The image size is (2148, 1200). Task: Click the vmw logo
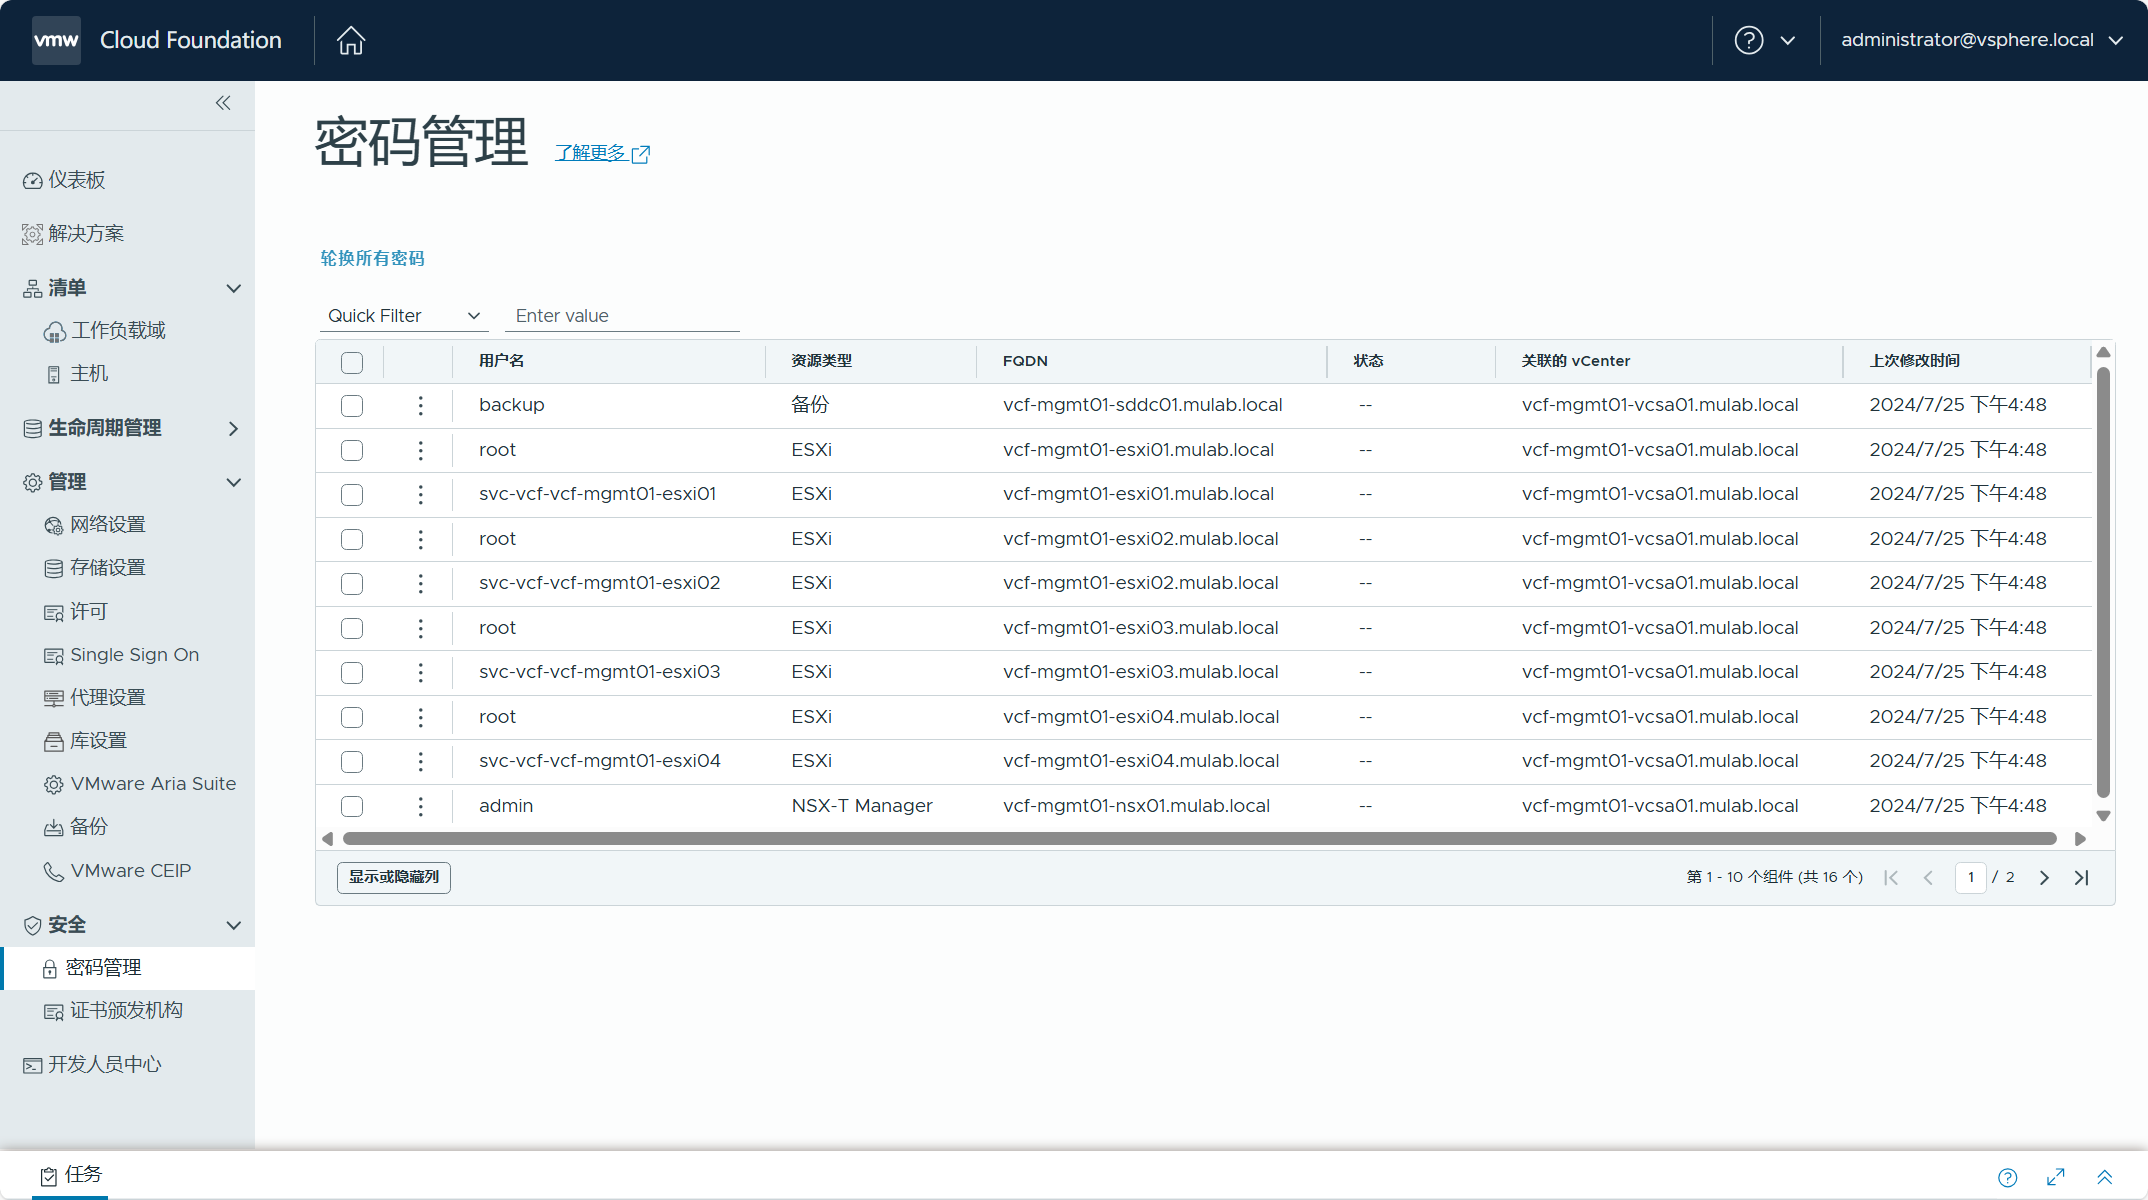pyautogui.click(x=56, y=40)
